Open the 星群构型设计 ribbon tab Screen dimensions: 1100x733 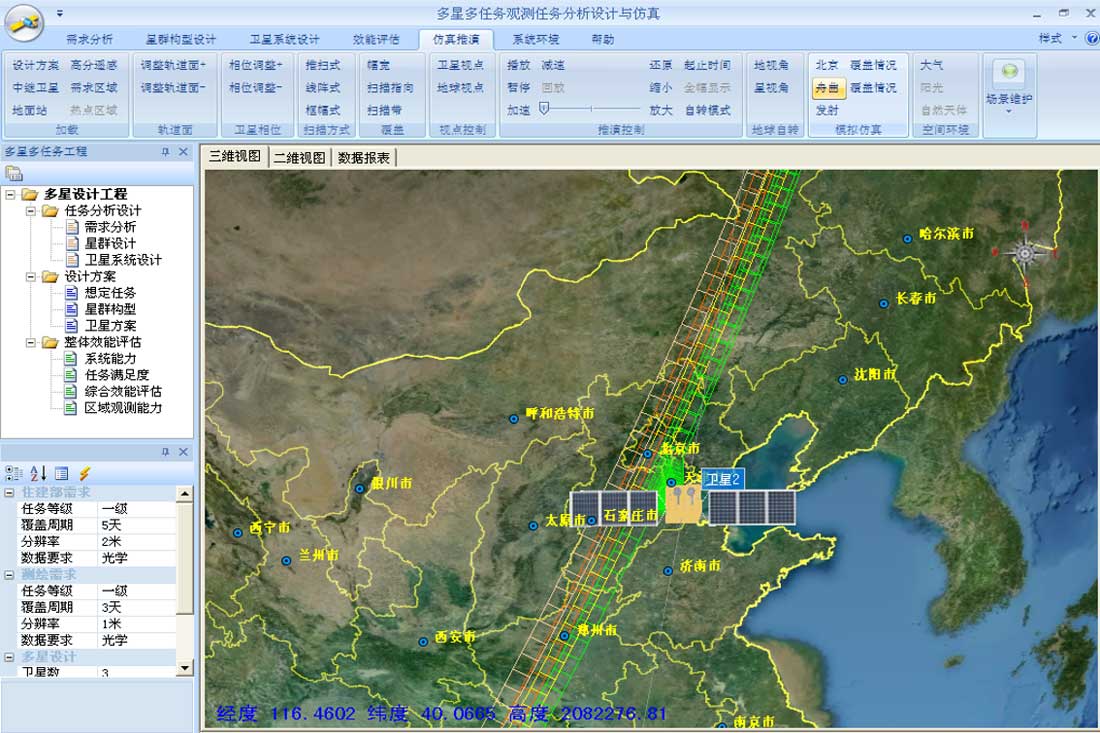[x=180, y=39]
